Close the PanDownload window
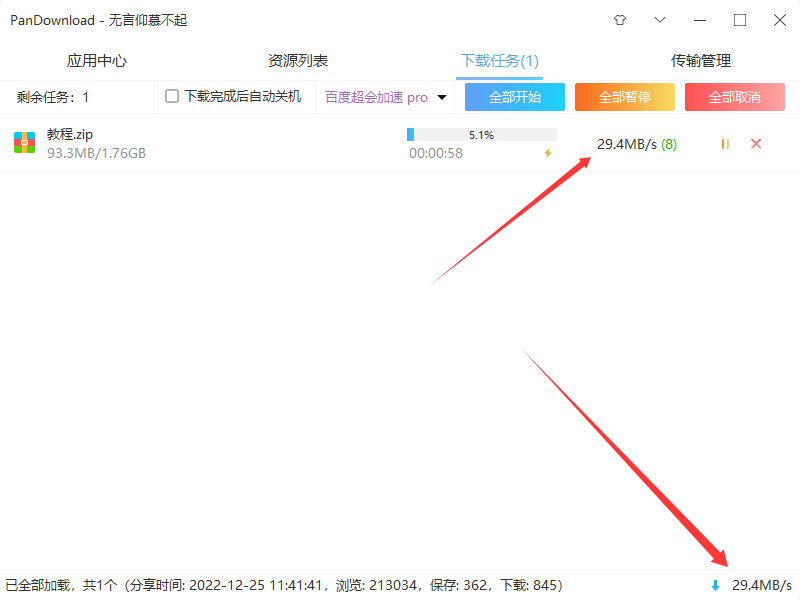Screen dimensions: 800x600 pyautogui.click(x=780, y=20)
